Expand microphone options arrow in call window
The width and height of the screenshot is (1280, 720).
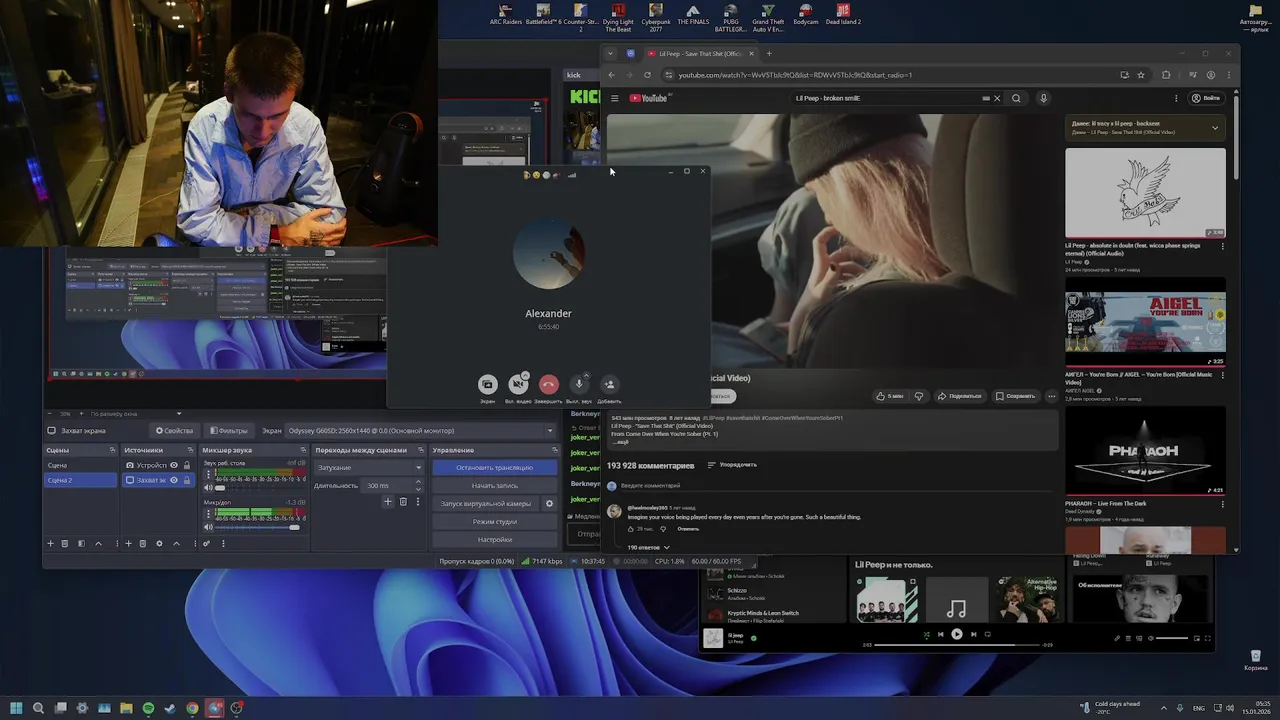(x=586, y=375)
